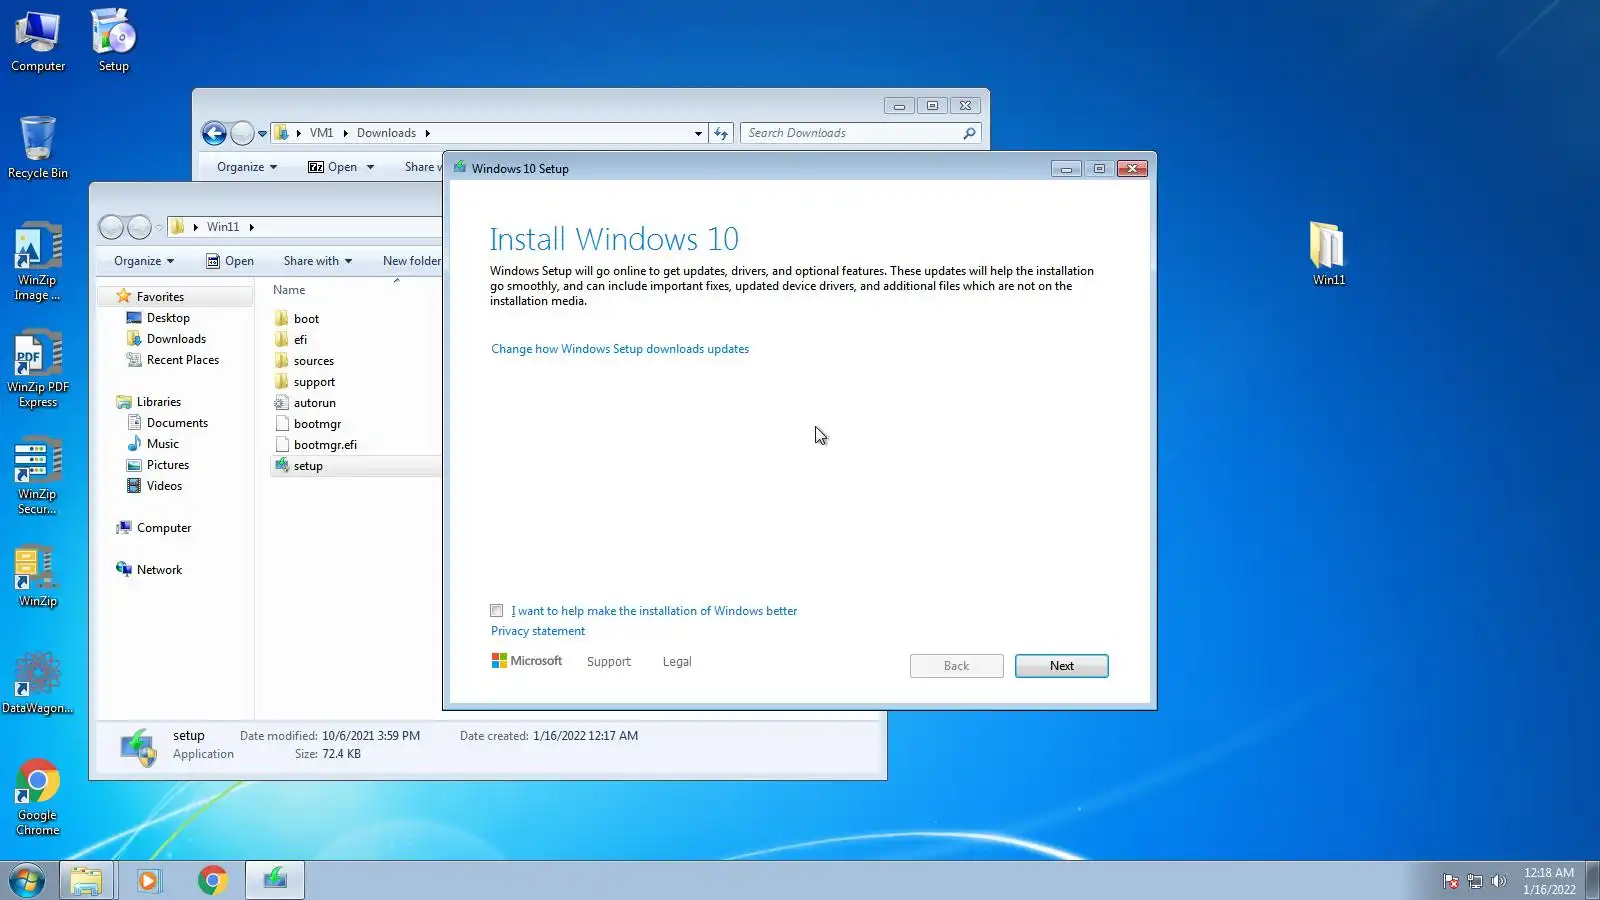Select the Google Chrome desktop shortcut
This screenshot has width=1600, height=900.
[38, 797]
